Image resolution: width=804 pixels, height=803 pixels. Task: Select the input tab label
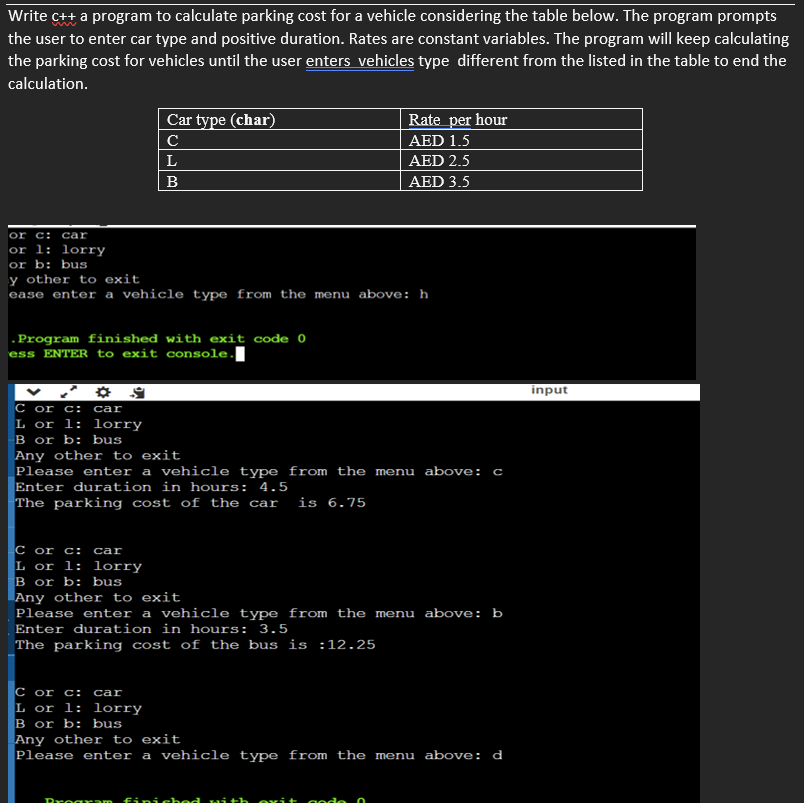tap(549, 390)
